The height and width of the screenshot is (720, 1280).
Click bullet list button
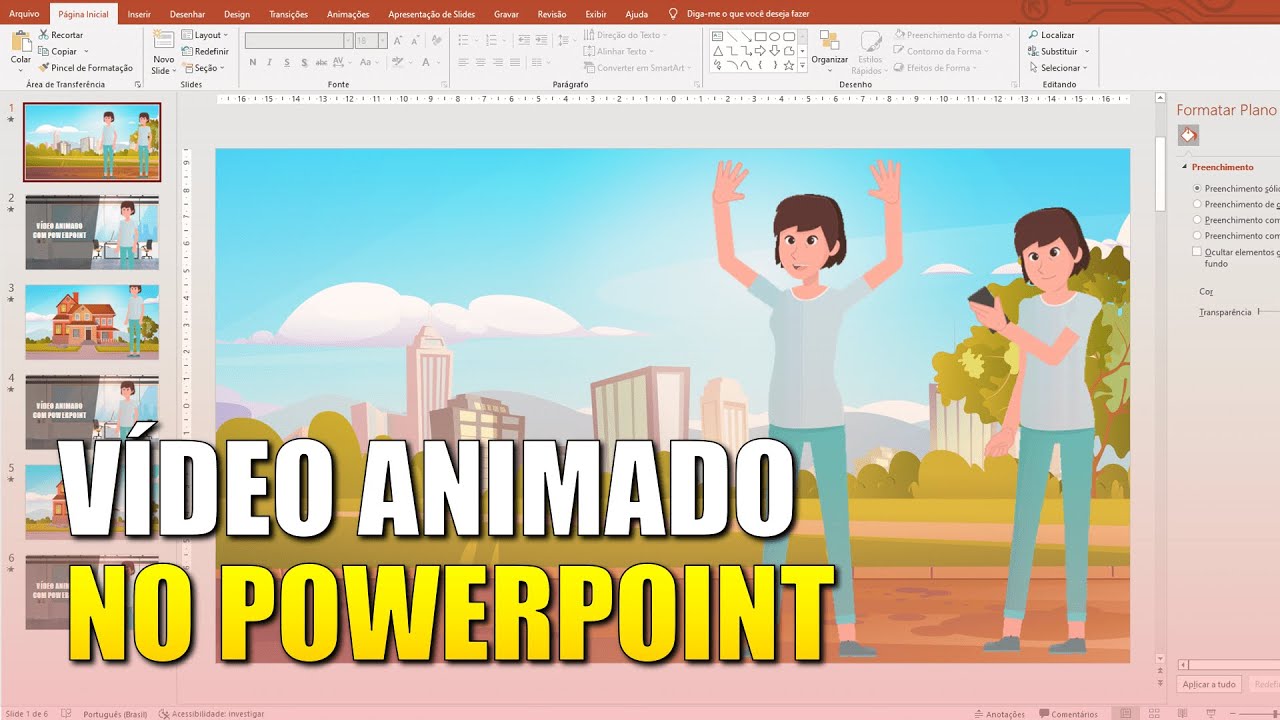pyautogui.click(x=465, y=41)
